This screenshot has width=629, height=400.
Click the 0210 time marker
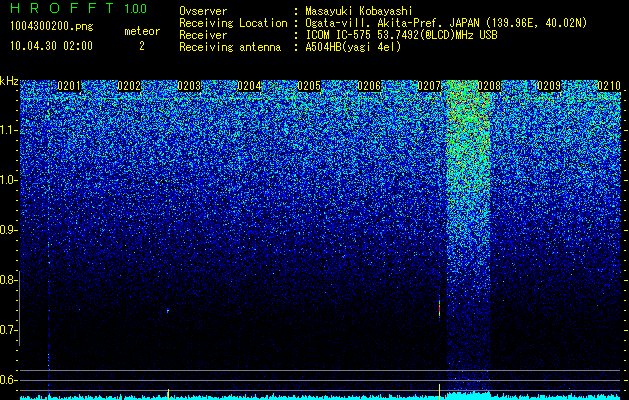(x=609, y=86)
